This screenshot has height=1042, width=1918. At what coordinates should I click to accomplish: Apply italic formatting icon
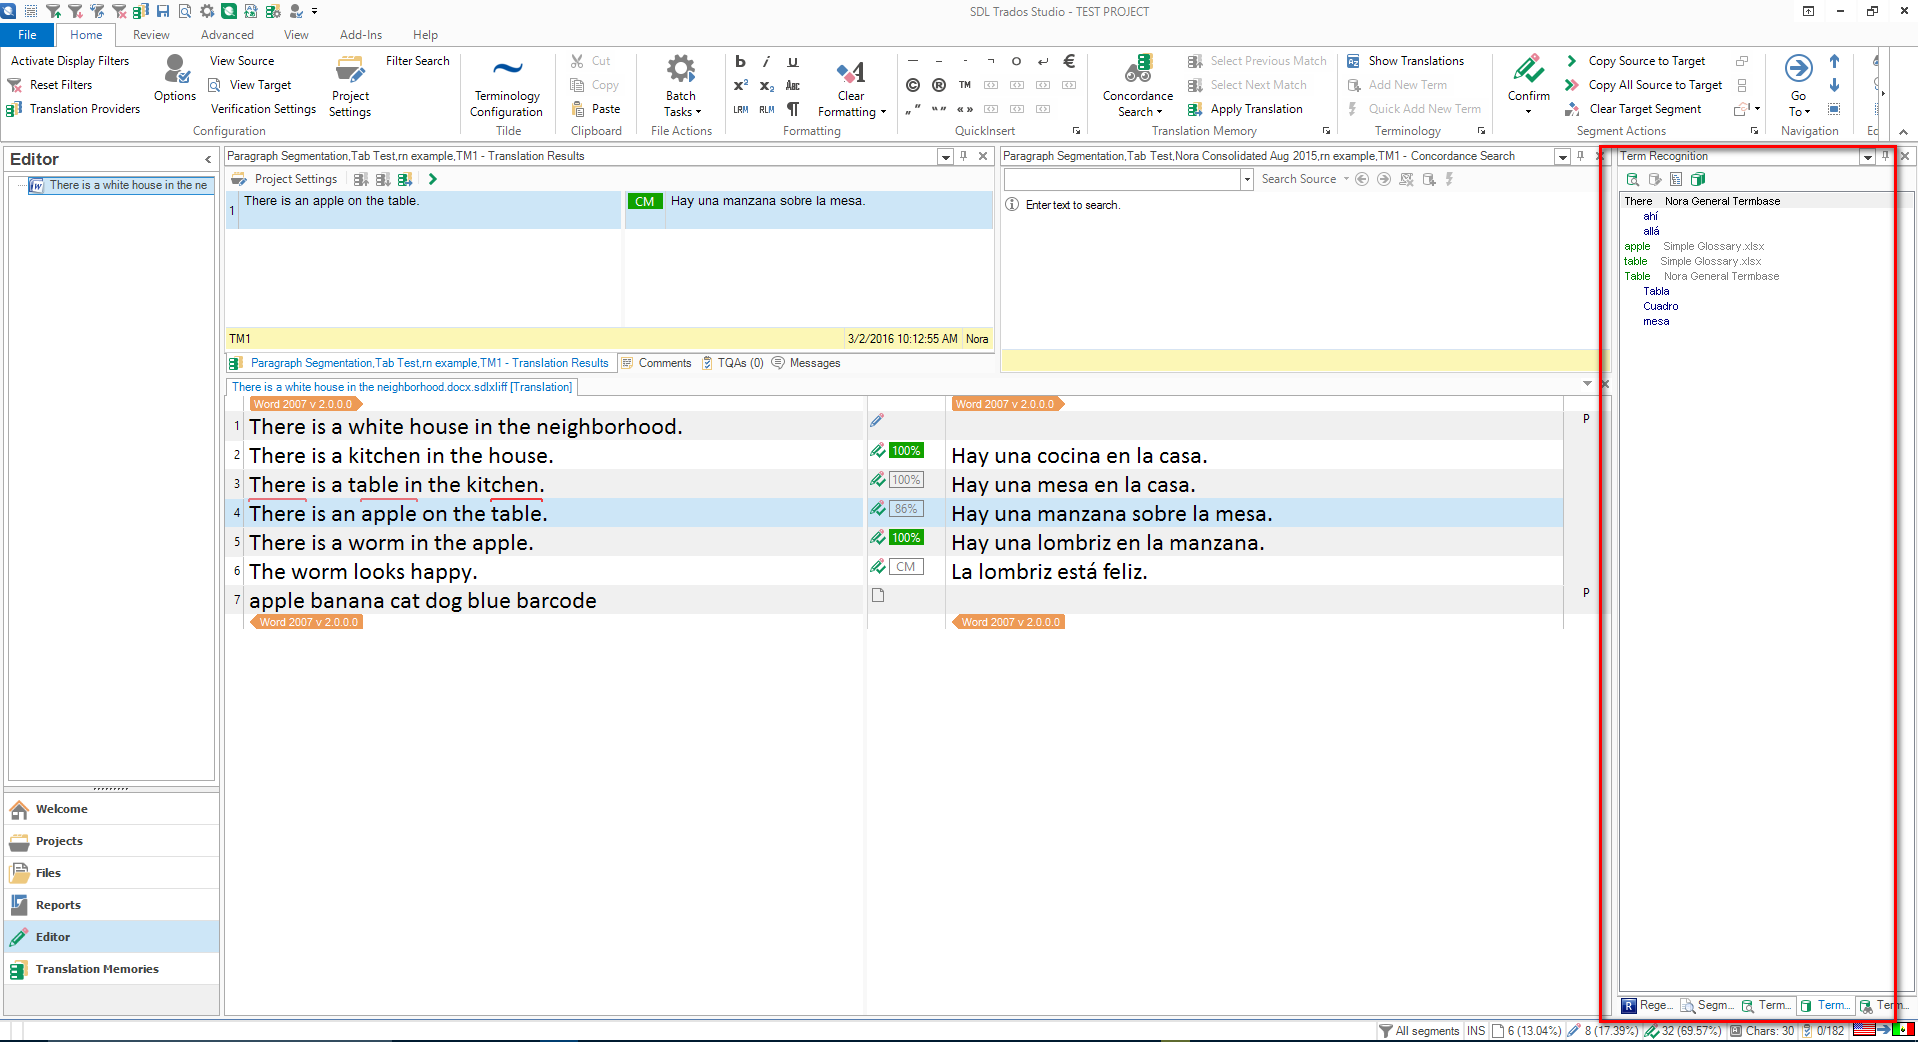click(x=766, y=61)
